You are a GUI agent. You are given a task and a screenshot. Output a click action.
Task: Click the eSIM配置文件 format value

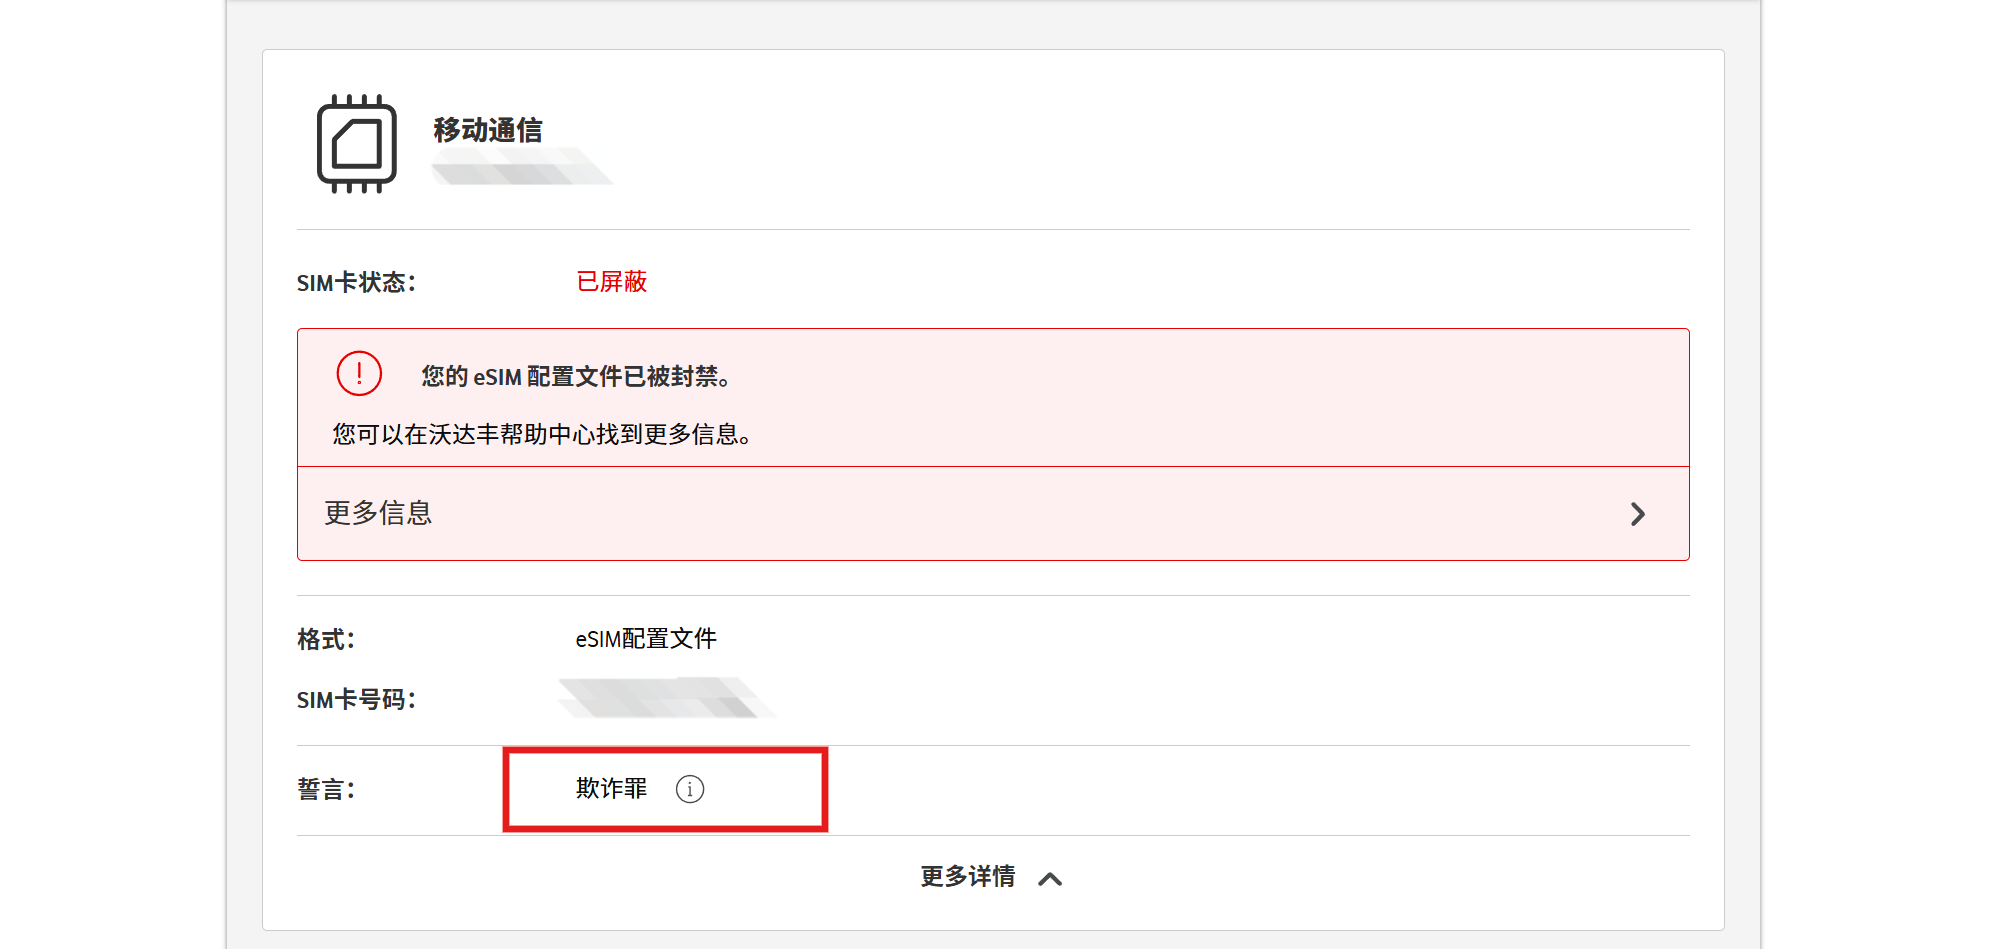pyautogui.click(x=644, y=638)
